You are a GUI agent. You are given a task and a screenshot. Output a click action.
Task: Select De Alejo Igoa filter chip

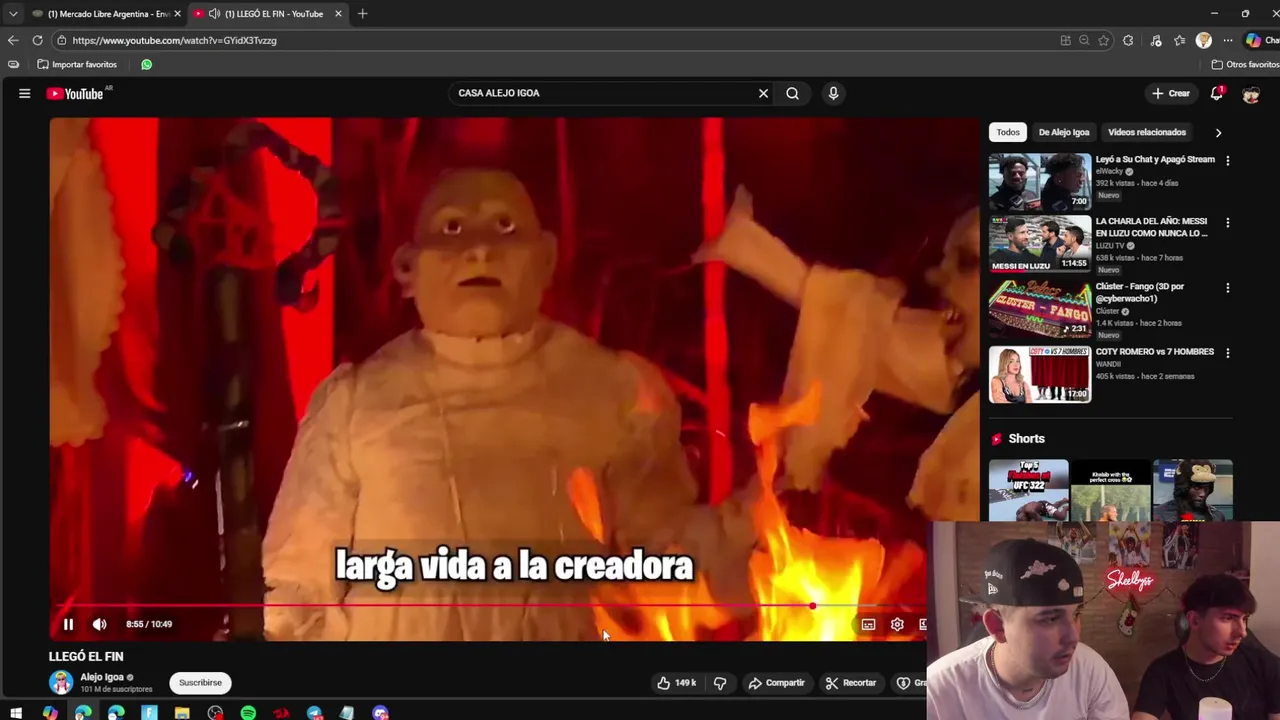[1063, 132]
